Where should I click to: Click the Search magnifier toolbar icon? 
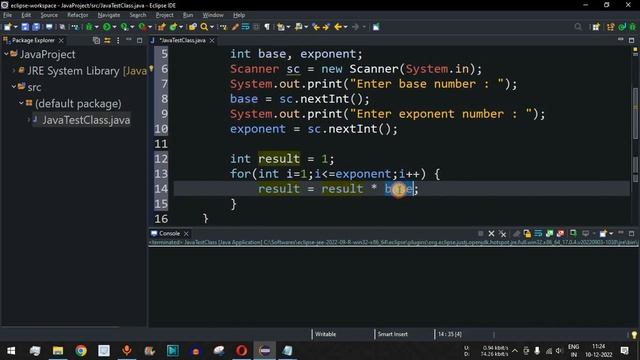click(204, 27)
